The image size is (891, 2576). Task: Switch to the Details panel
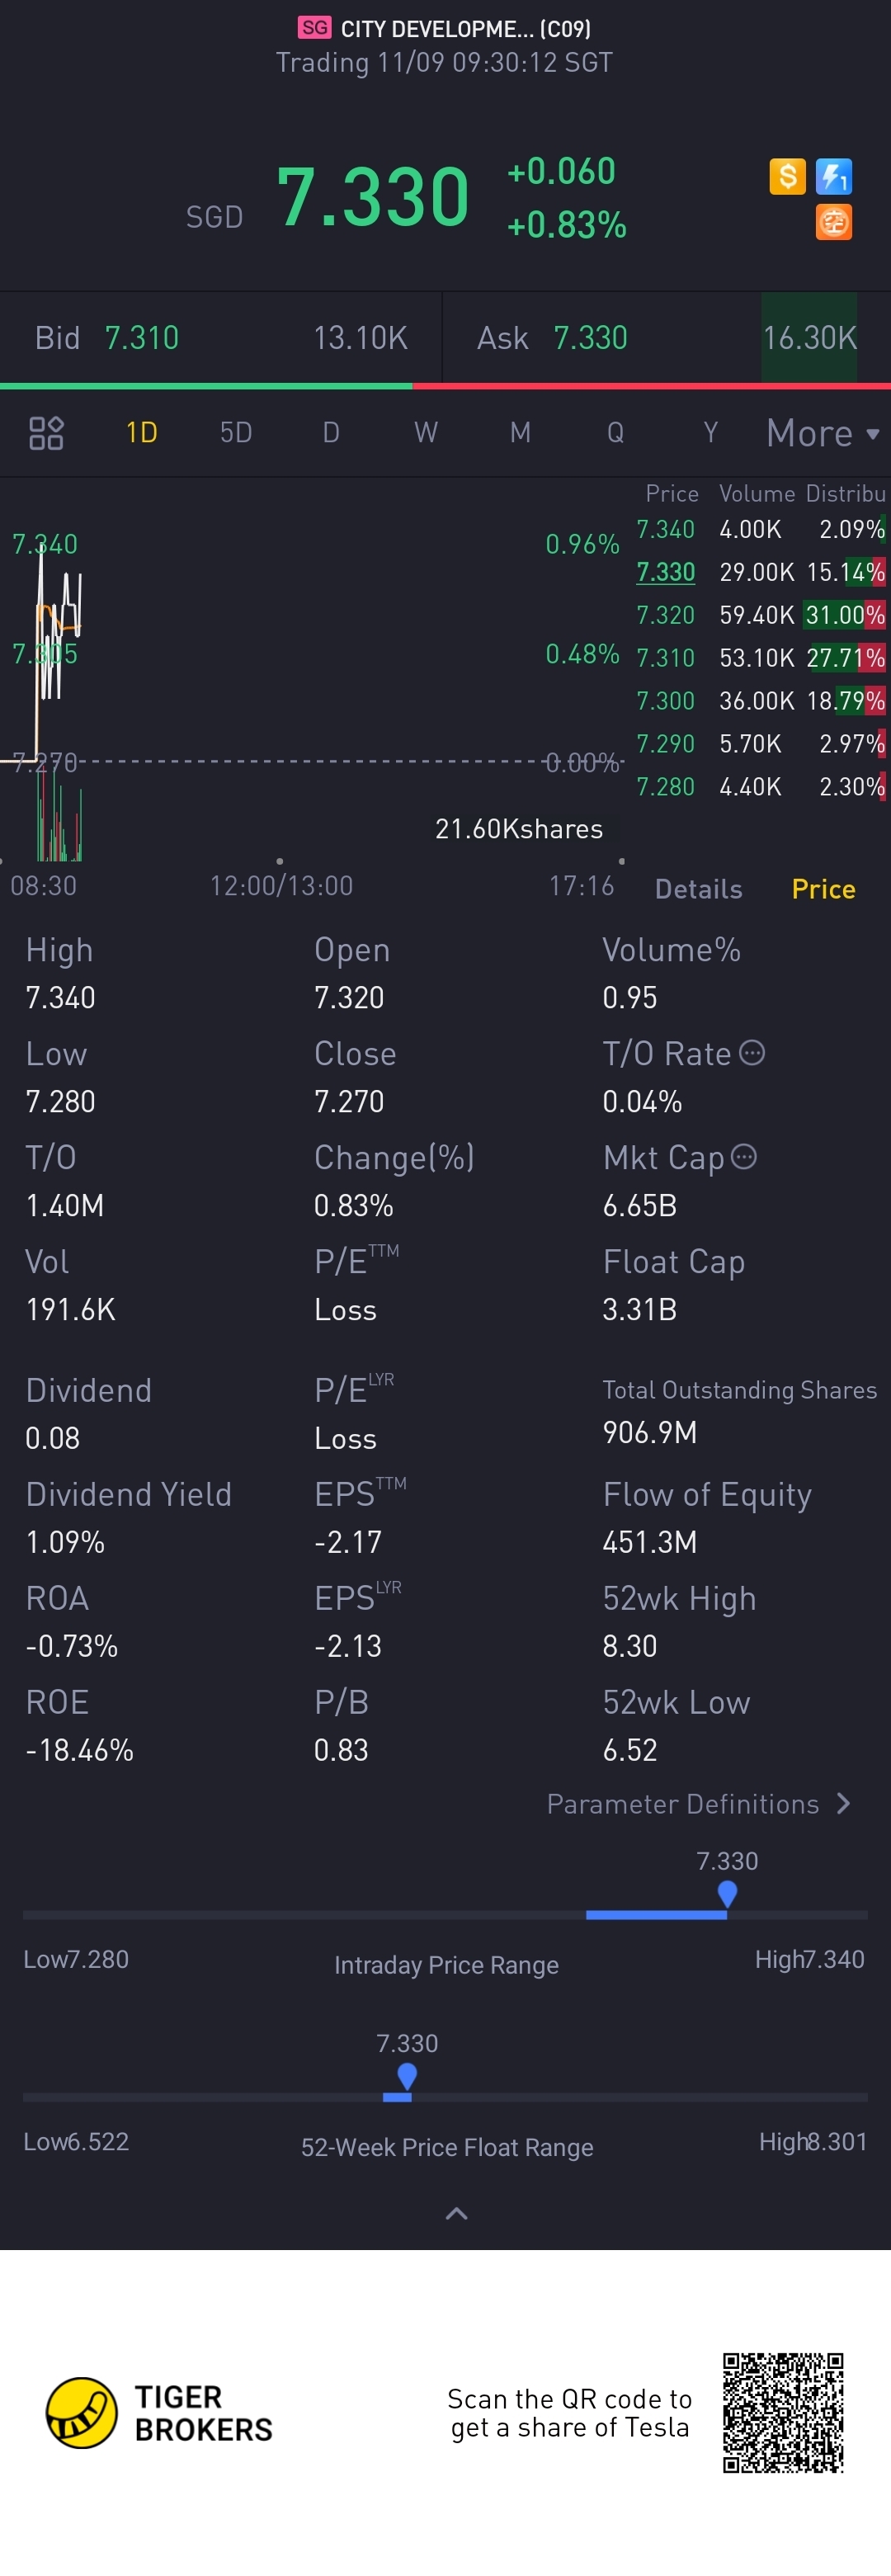[x=698, y=889]
